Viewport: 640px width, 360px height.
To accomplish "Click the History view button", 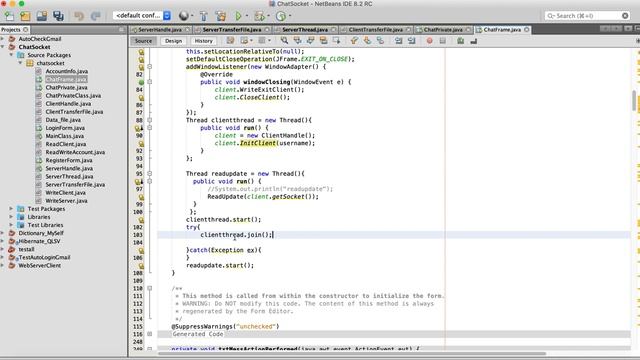I will click(203, 41).
